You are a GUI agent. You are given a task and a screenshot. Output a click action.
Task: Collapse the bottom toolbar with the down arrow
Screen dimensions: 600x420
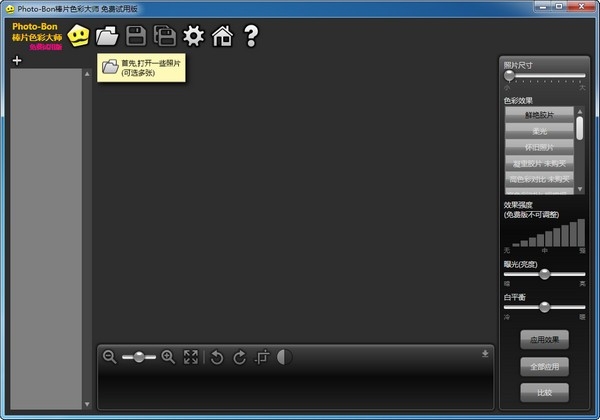[485, 353]
